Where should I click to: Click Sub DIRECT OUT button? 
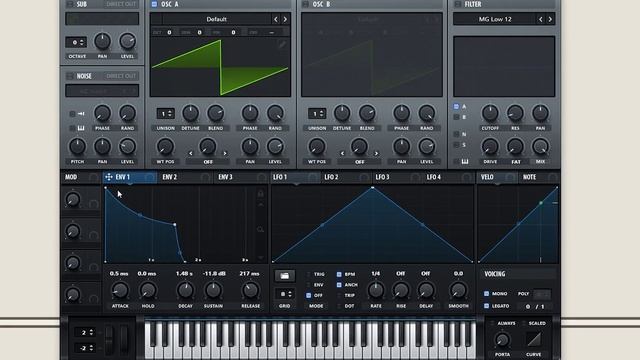pyautogui.click(x=120, y=4)
